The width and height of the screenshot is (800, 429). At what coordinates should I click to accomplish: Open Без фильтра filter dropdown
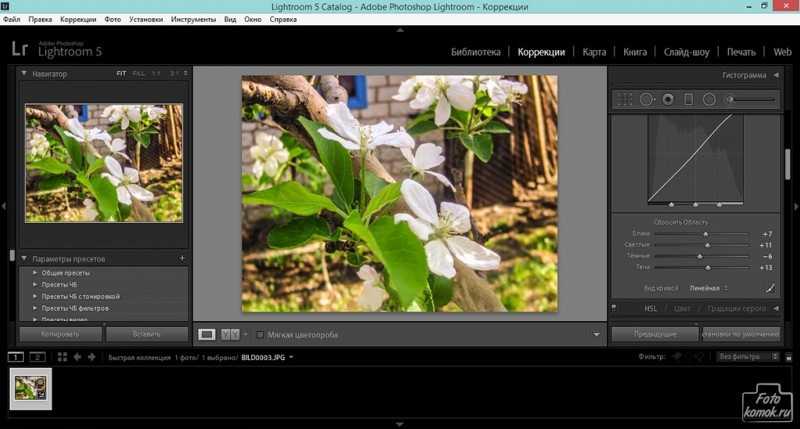pos(747,357)
